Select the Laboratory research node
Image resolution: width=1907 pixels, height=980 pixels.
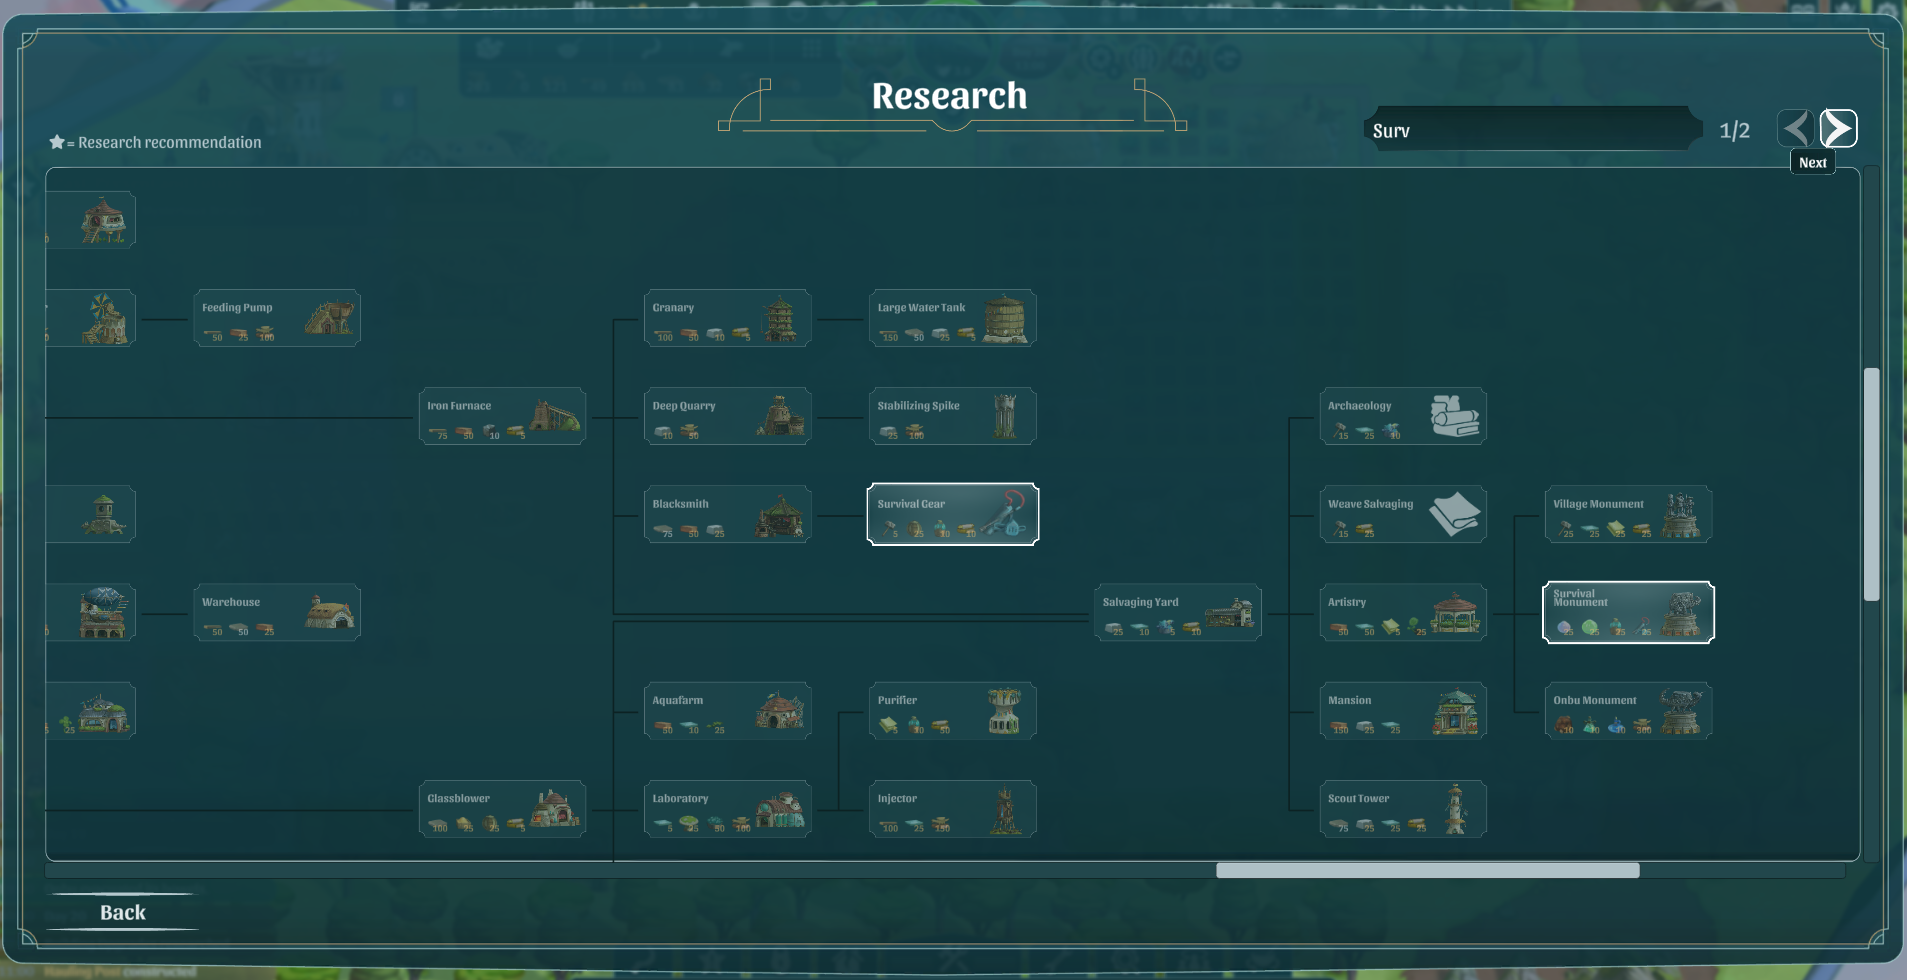click(x=727, y=809)
